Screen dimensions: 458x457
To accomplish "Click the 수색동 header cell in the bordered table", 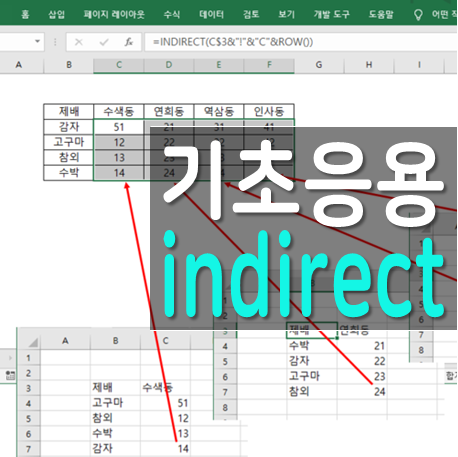I will [119, 111].
